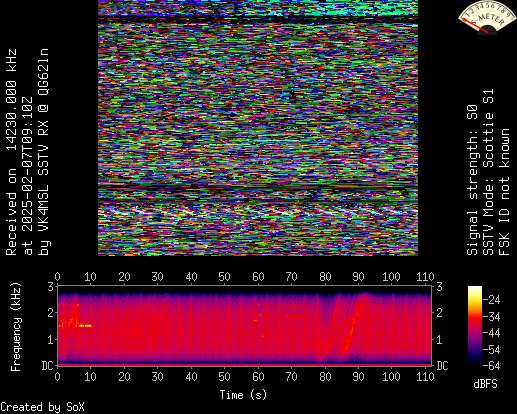Click the "Frequency (kHz)" axis title

tap(15, 327)
